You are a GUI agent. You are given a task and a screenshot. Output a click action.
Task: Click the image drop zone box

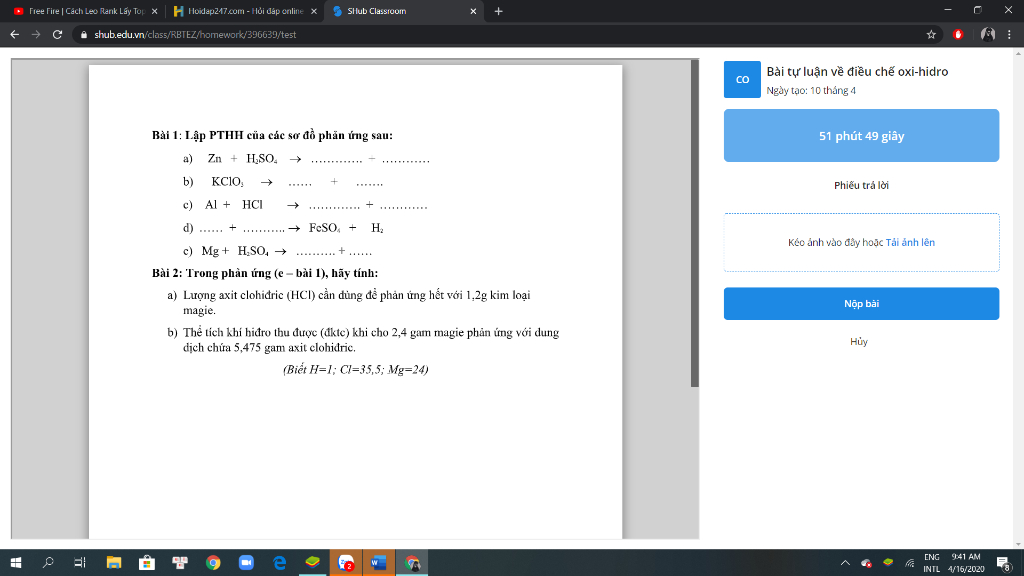[x=861, y=242]
